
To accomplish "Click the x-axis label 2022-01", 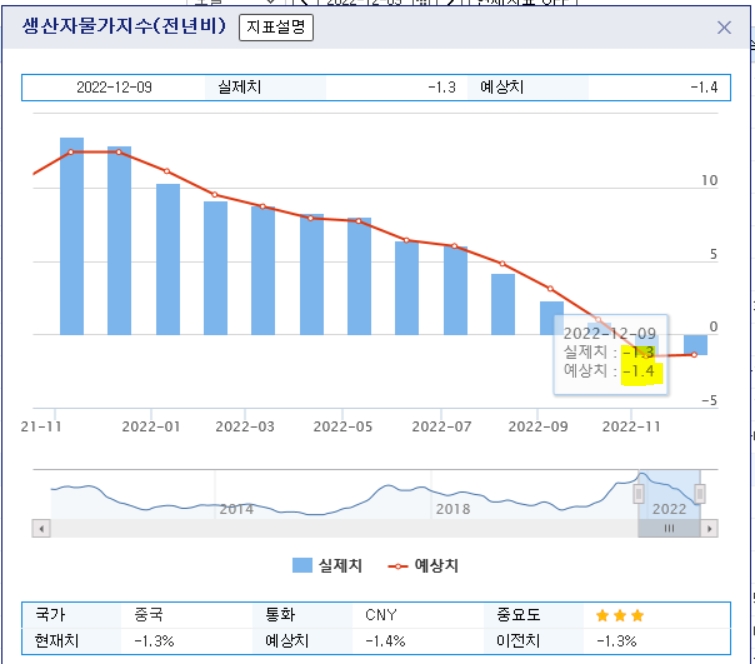I will pos(151,427).
